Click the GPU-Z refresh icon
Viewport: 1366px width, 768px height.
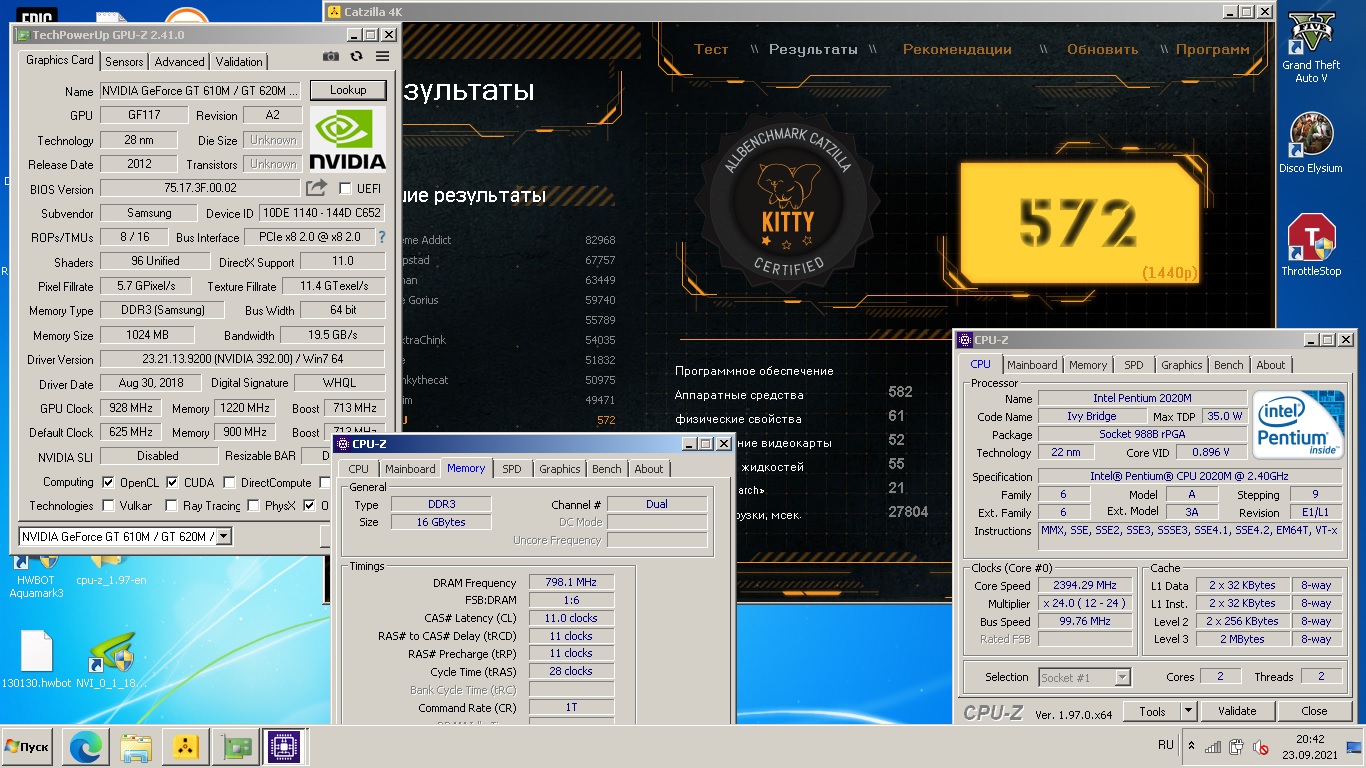click(356, 57)
